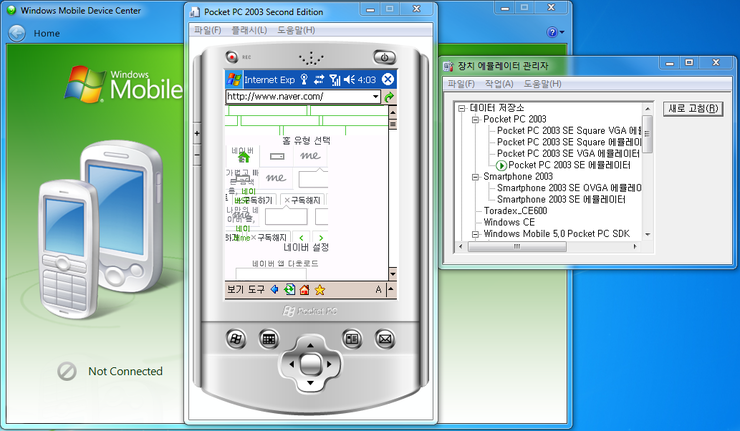Click the D-pad up arrow
The image size is (740, 431).
(310, 346)
